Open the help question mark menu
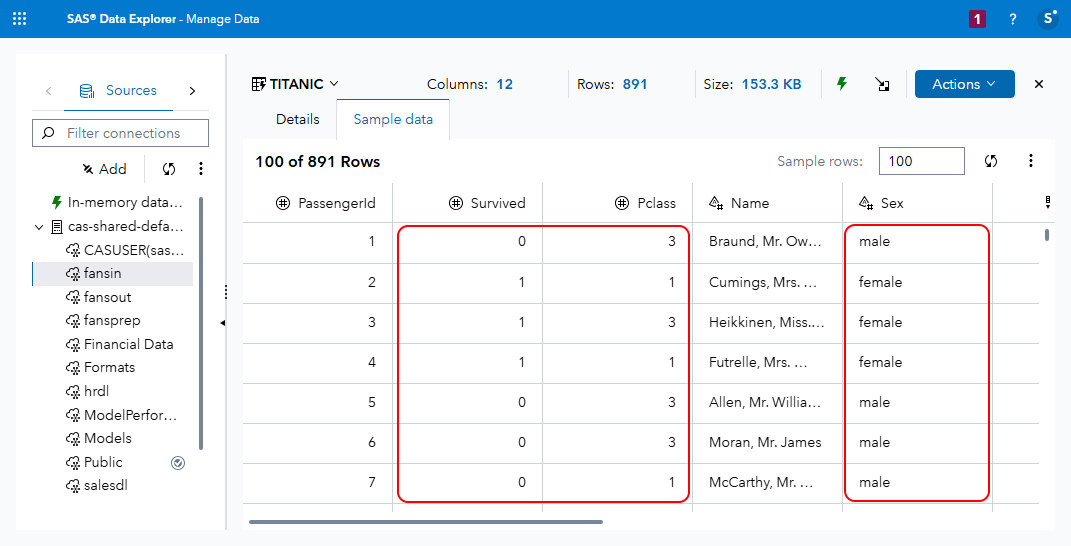The image size is (1071, 546). pyautogui.click(x=1012, y=19)
